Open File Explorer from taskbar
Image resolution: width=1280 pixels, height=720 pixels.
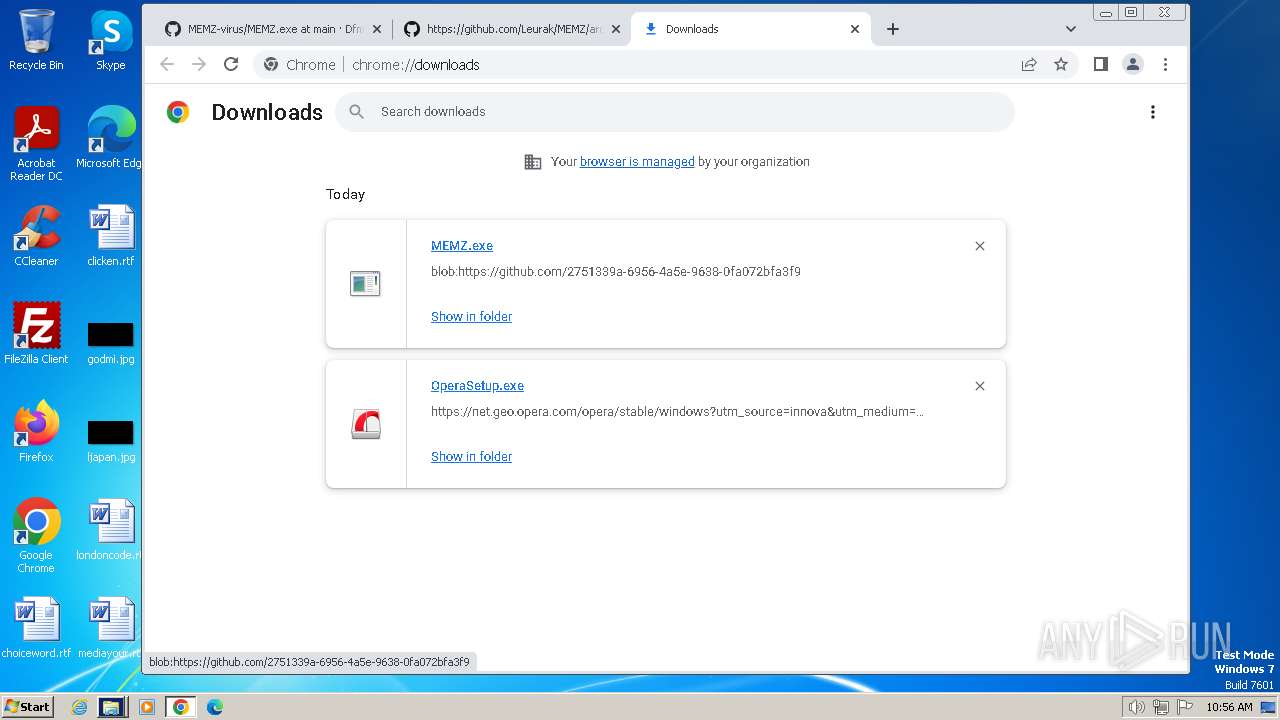111,707
